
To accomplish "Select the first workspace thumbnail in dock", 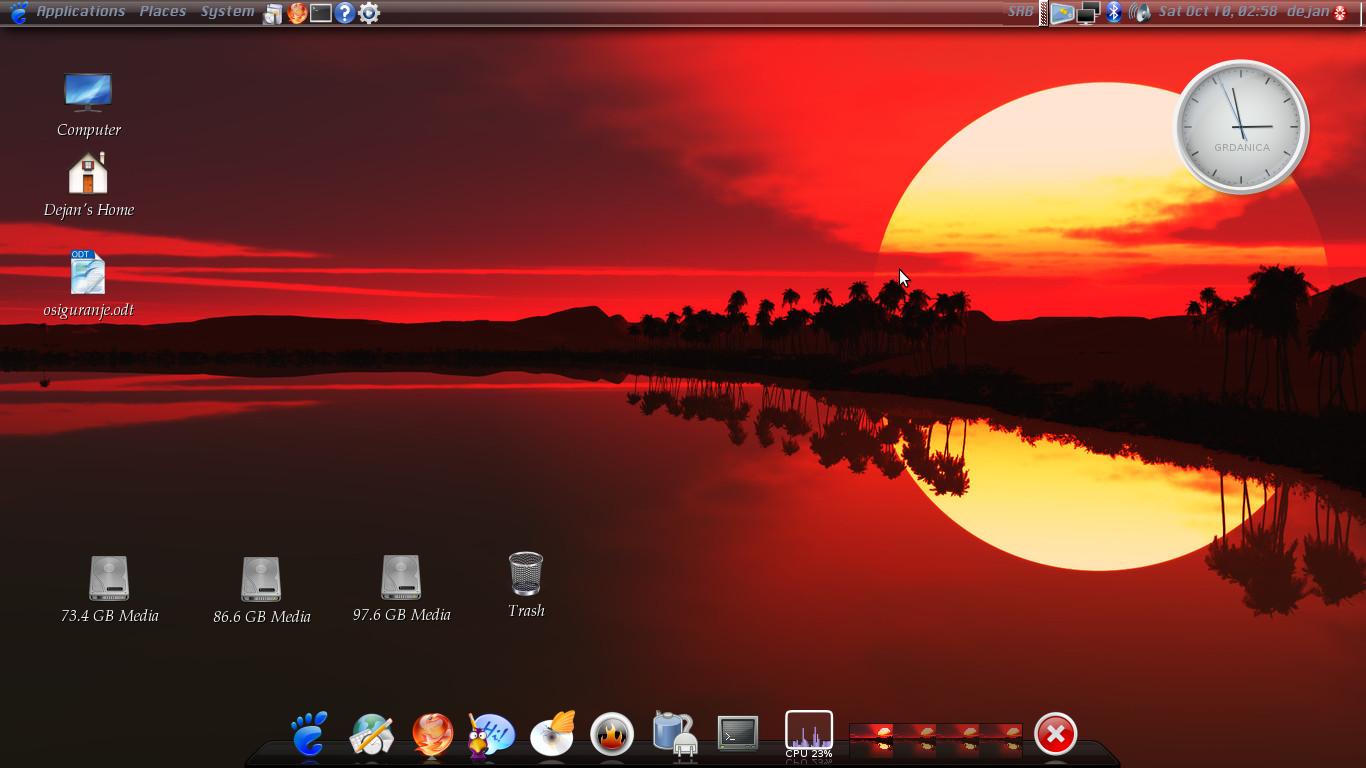I will (871, 740).
